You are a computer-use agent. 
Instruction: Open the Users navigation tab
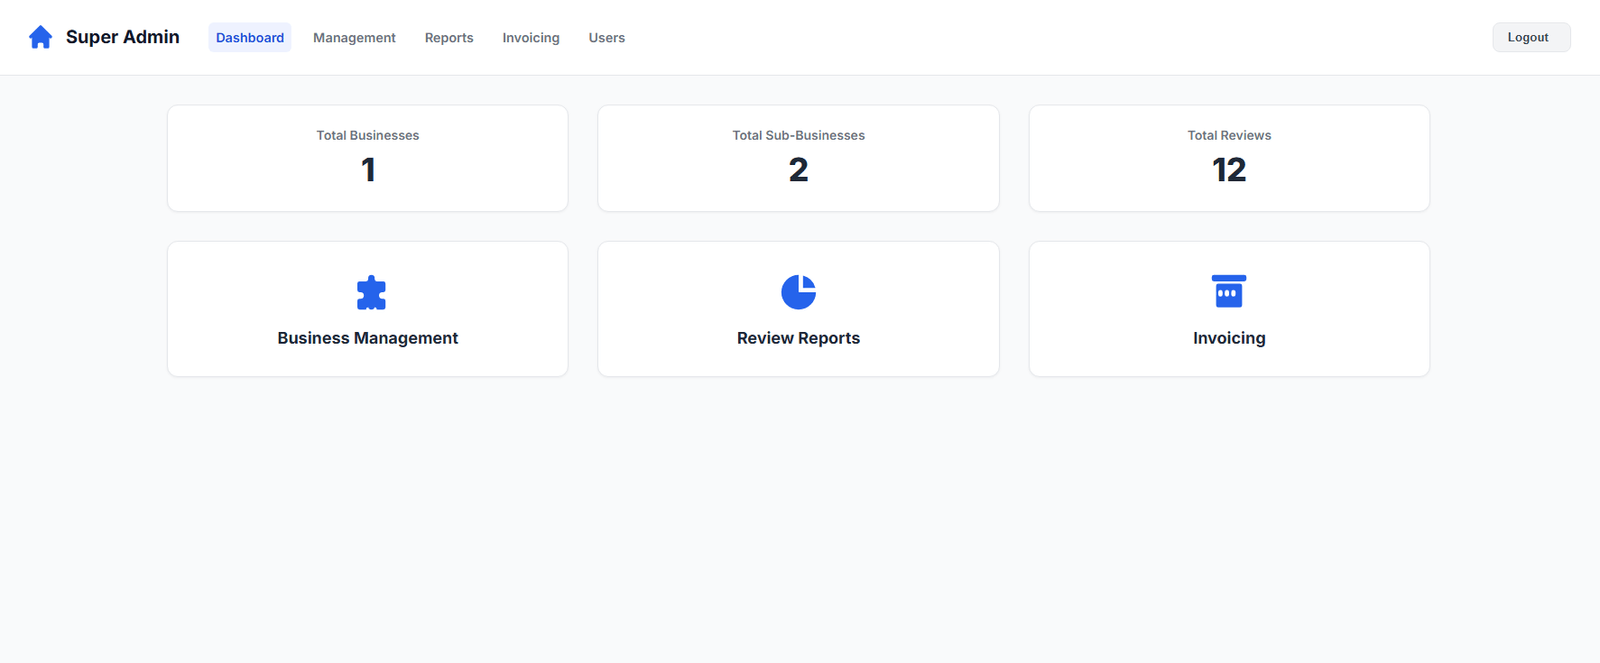tap(606, 38)
